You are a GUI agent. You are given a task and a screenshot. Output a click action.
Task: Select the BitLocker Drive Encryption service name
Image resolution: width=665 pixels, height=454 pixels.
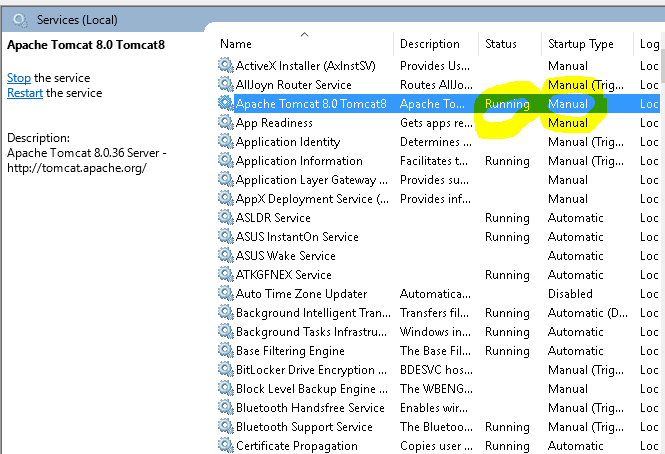pyautogui.click(x=311, y=370)
